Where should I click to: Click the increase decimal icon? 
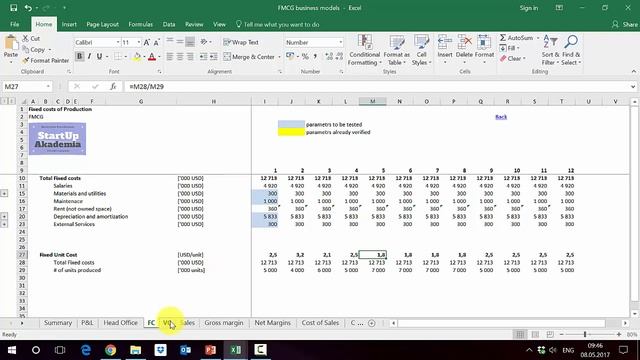pos(329,57)
